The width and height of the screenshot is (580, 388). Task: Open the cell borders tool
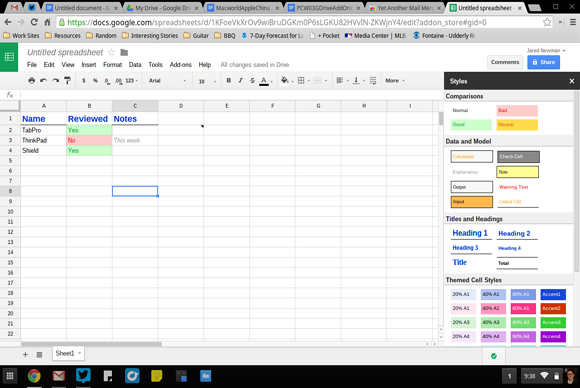(303, 80)
